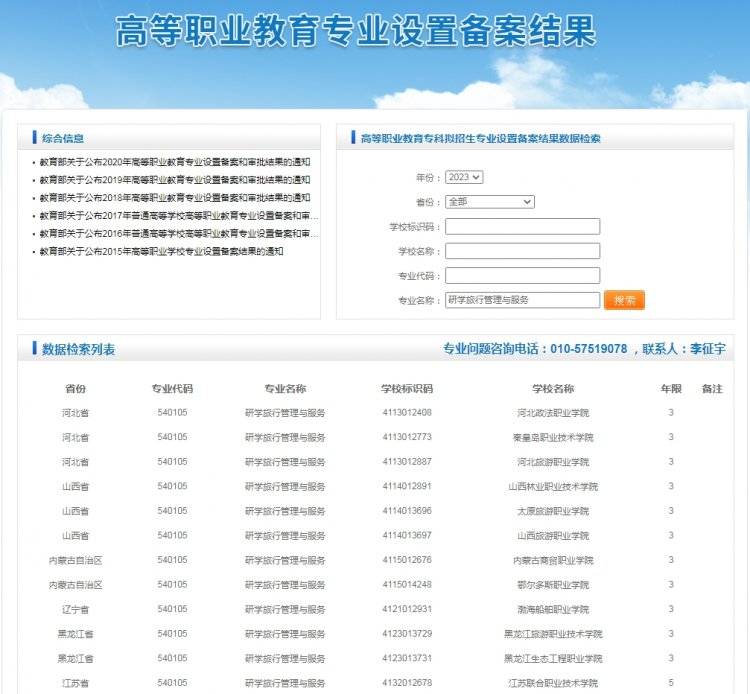Screen dimensions: 750x694
Task: Select school 黑龙江旅游职业技术学院
Action: pos(553,634)
